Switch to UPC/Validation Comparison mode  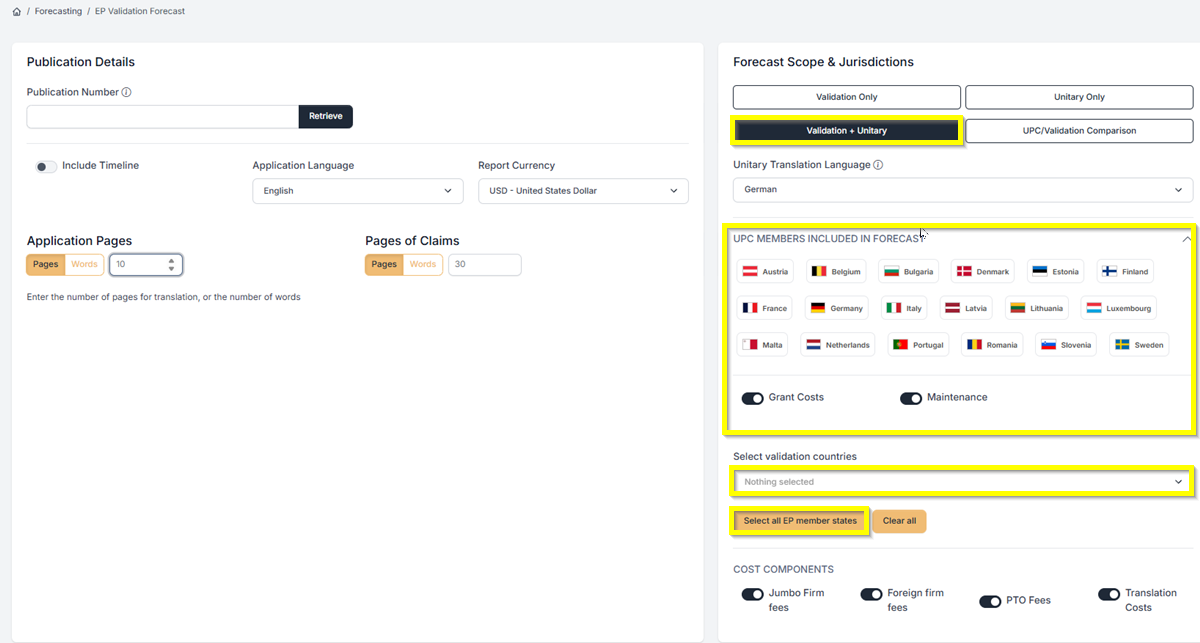click(1079, 130)
